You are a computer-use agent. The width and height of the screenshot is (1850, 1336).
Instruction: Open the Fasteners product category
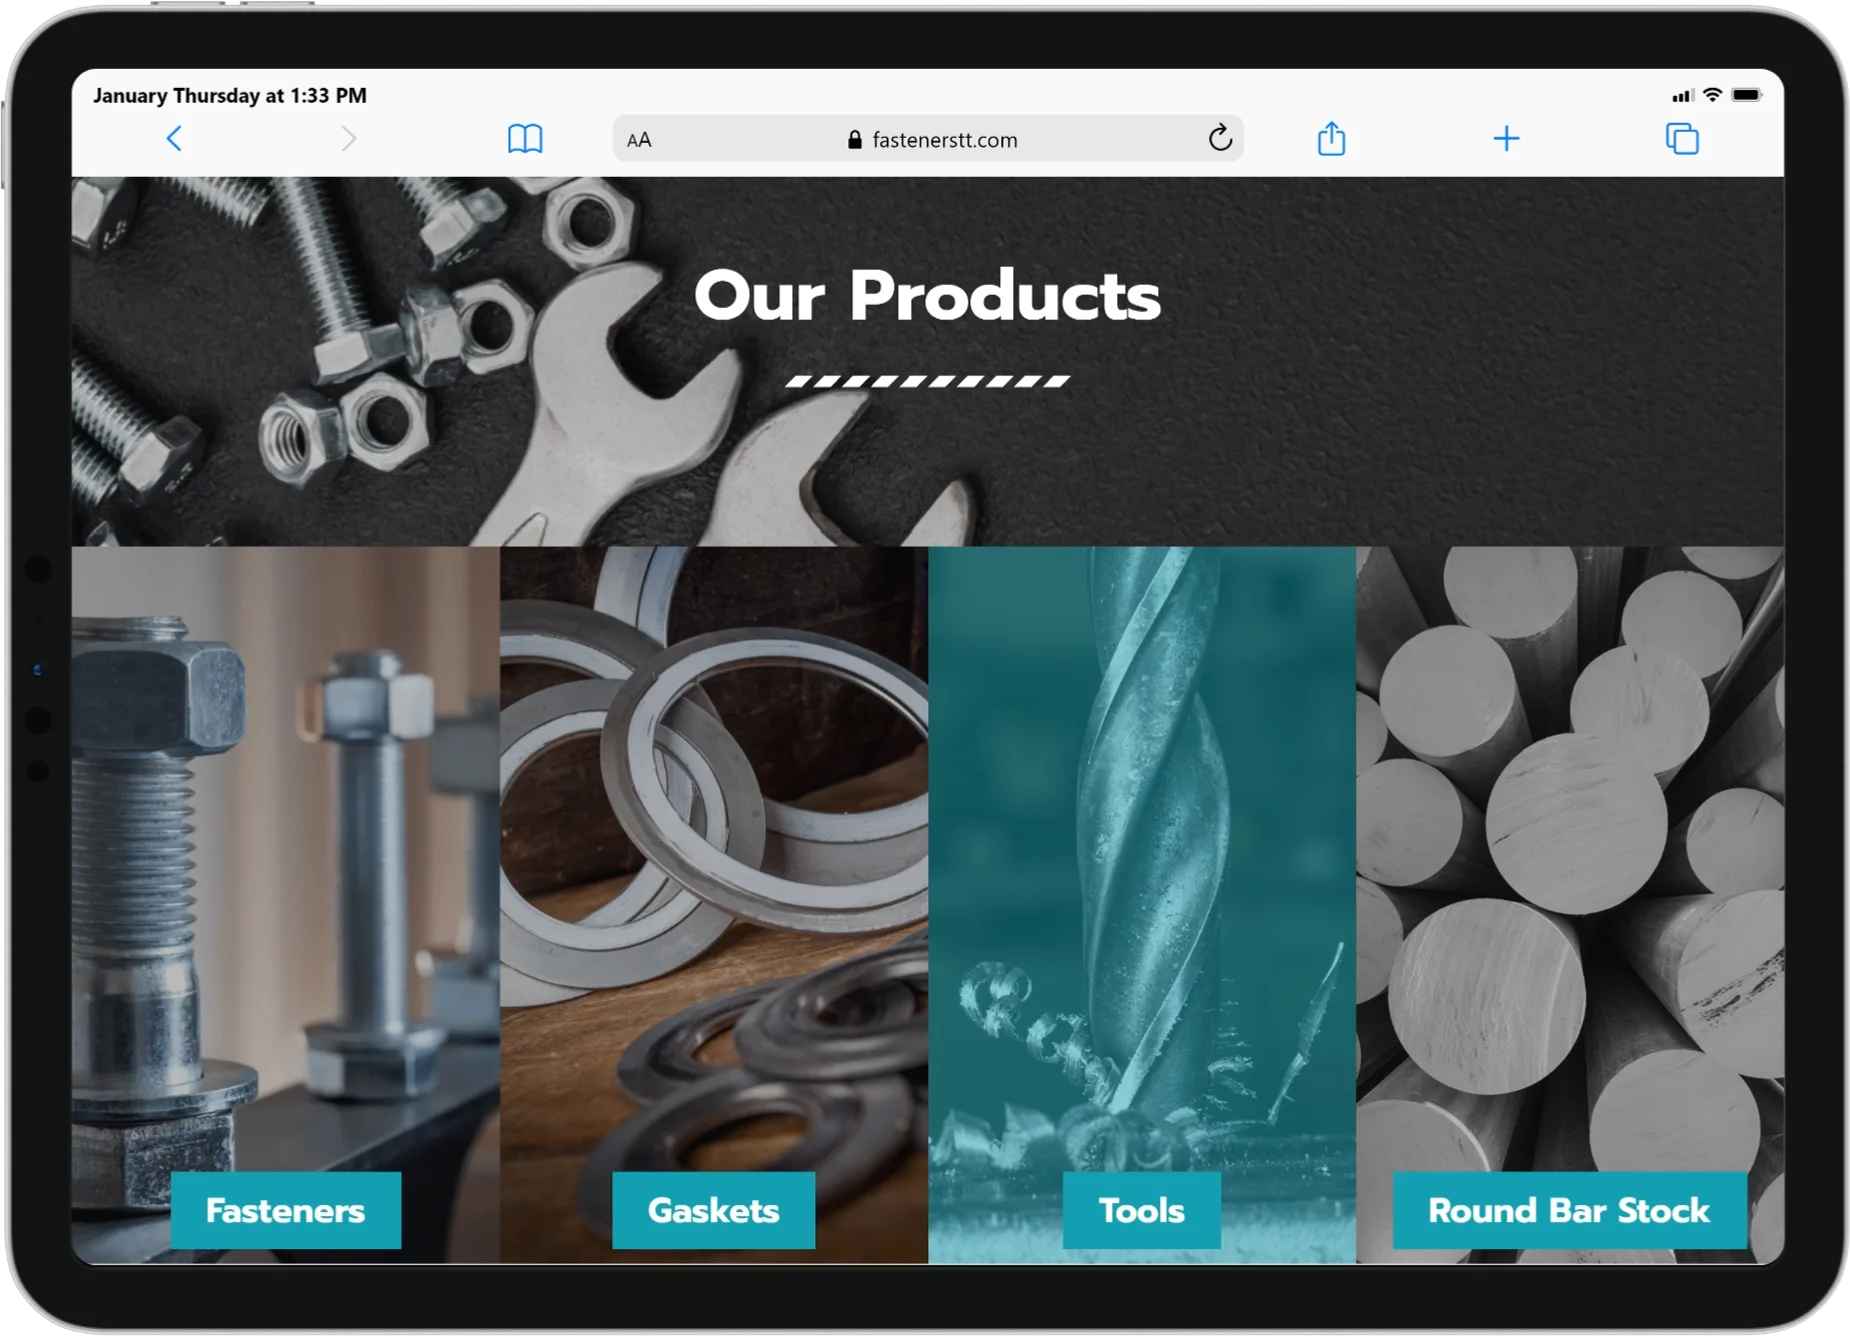point(286,1210)
